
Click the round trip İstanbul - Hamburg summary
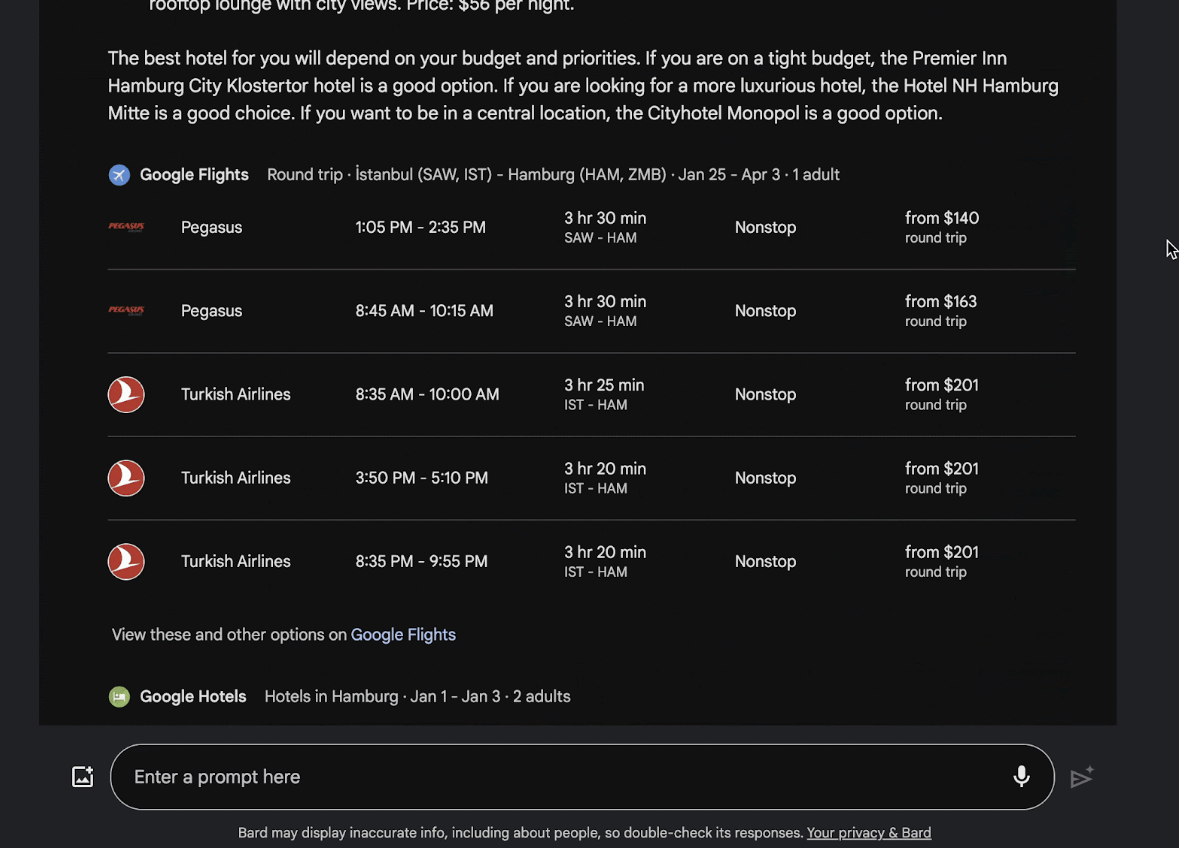click(553, 174)
